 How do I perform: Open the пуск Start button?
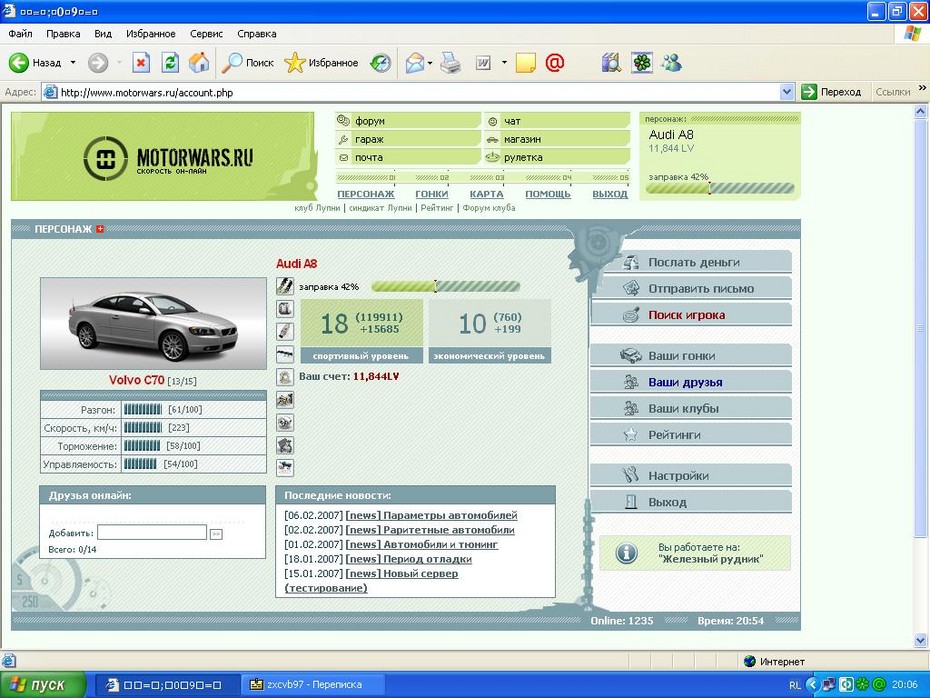coord(43,685)
